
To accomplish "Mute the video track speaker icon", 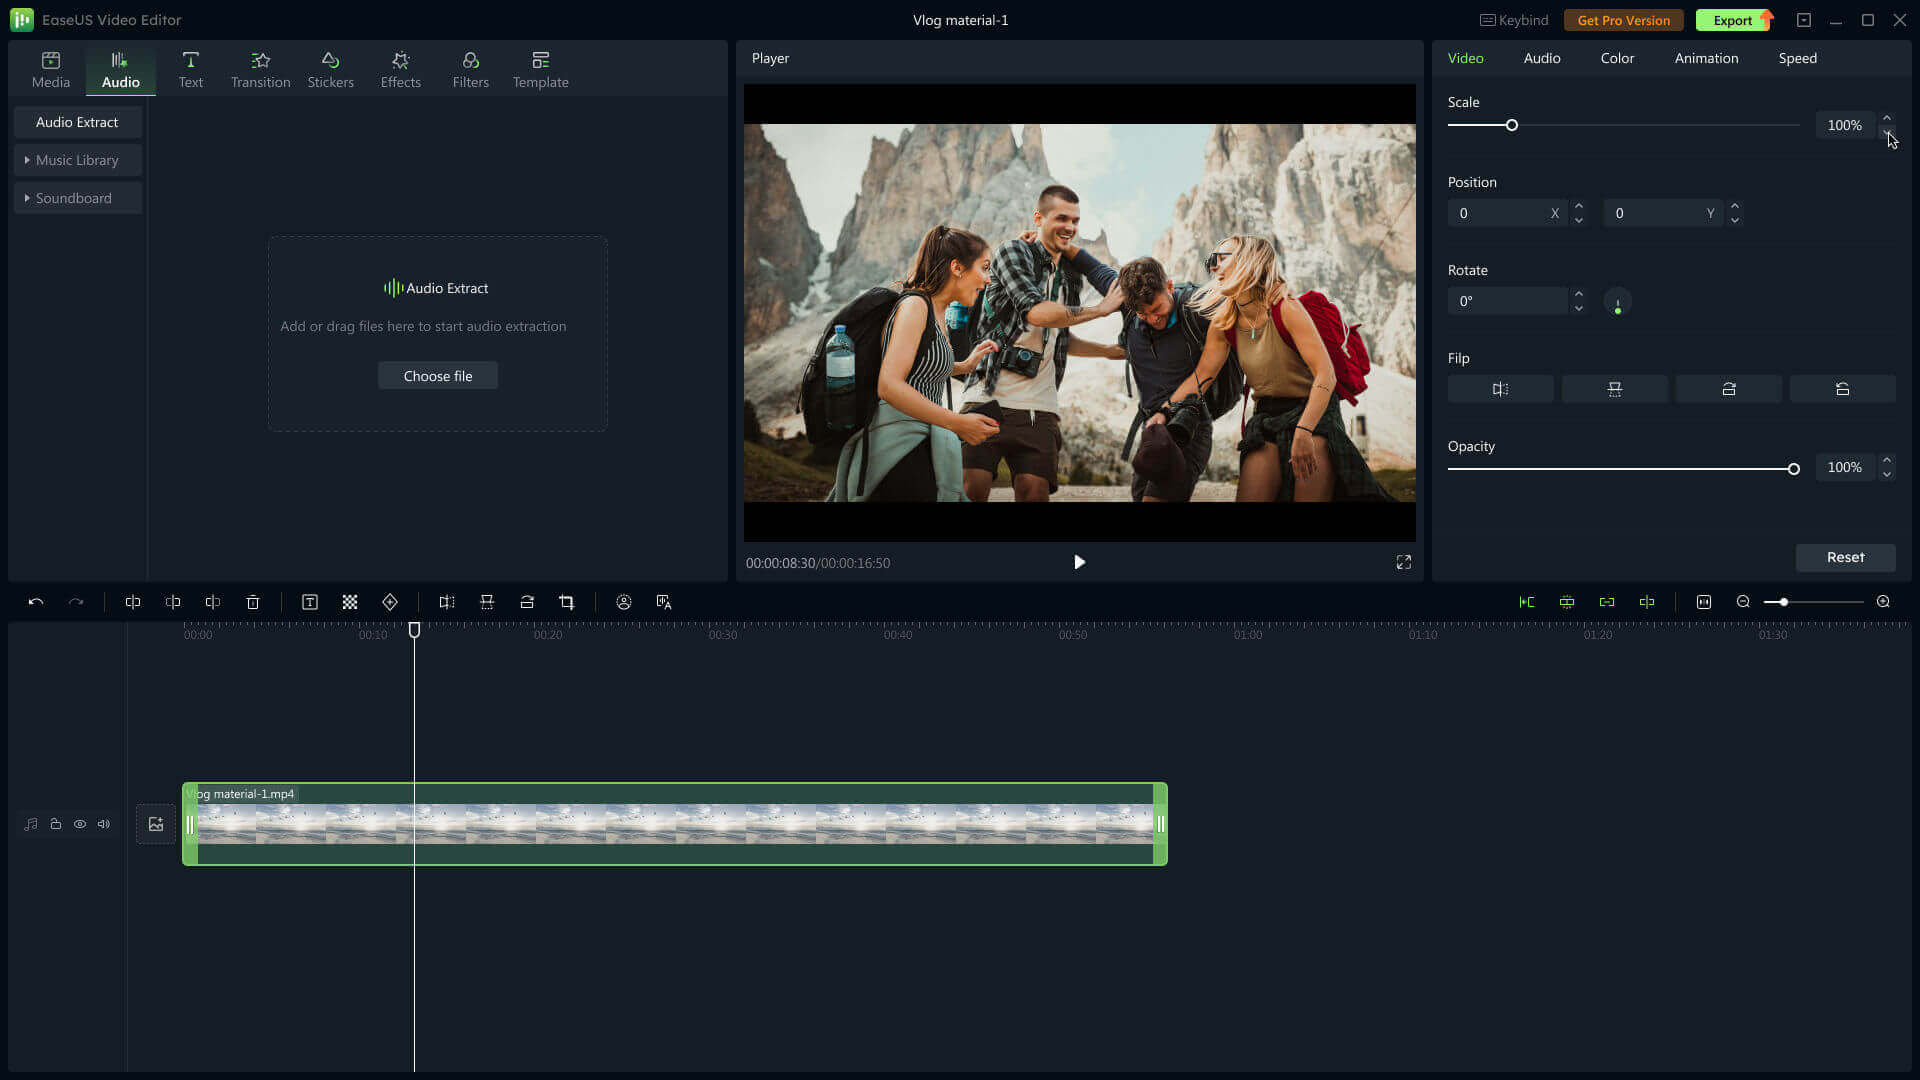I will click(104, 824).
